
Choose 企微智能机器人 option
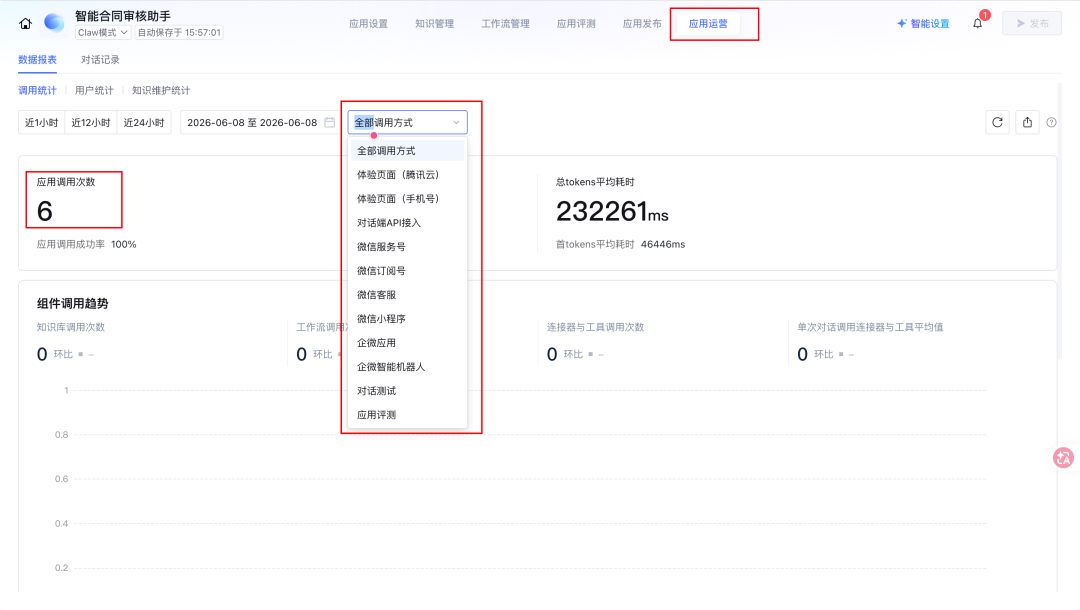pos(407,367)
